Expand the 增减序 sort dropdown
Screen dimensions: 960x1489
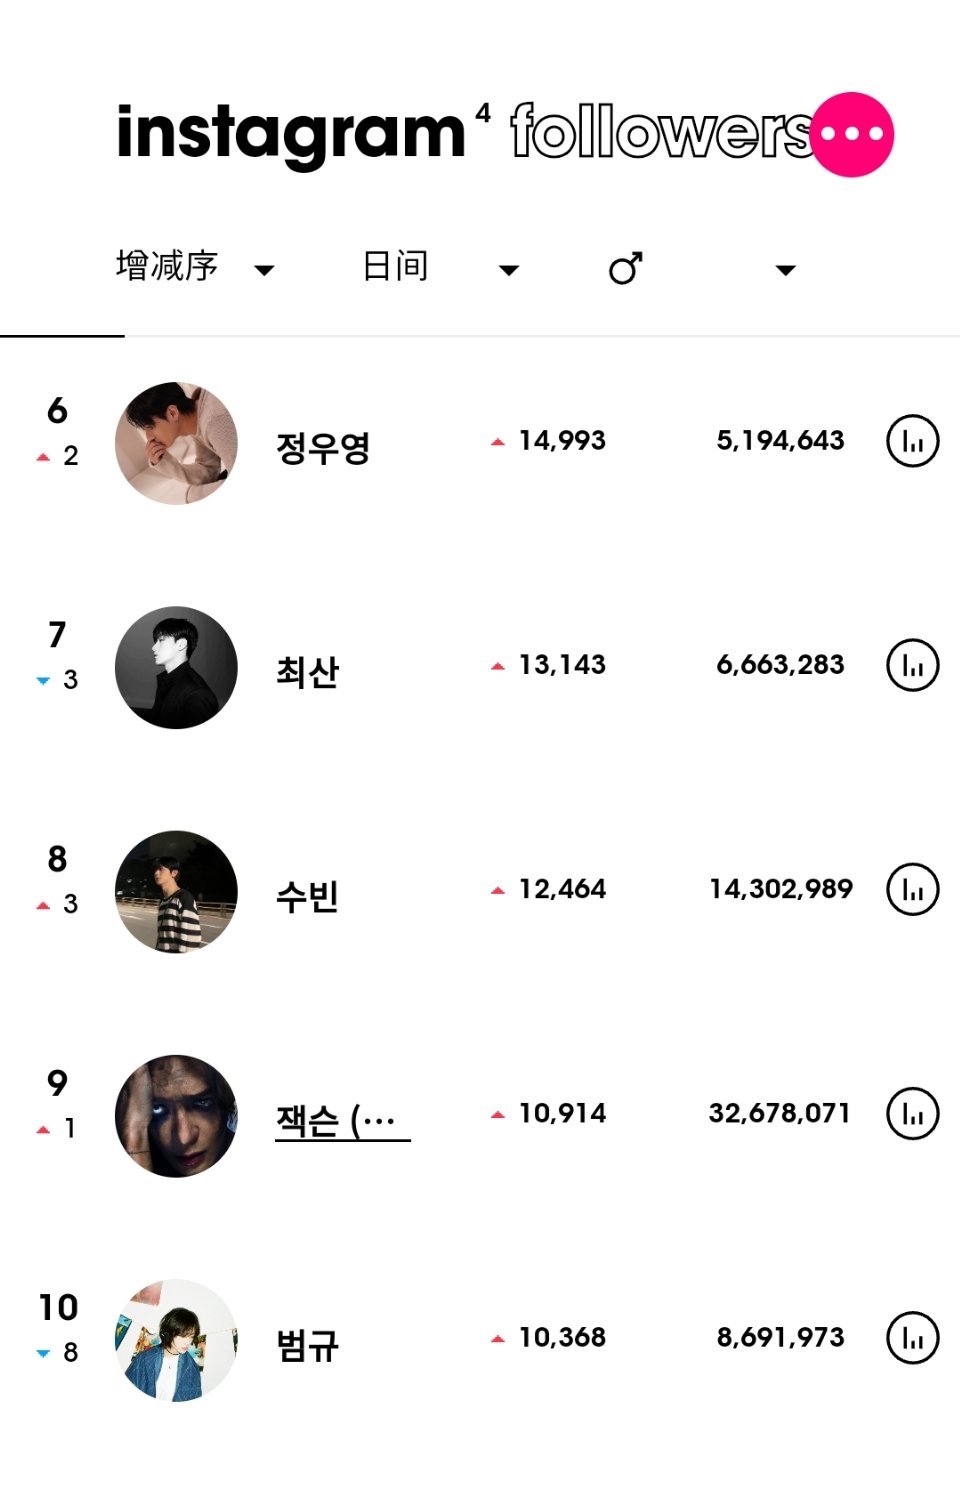tap(195, 267)
